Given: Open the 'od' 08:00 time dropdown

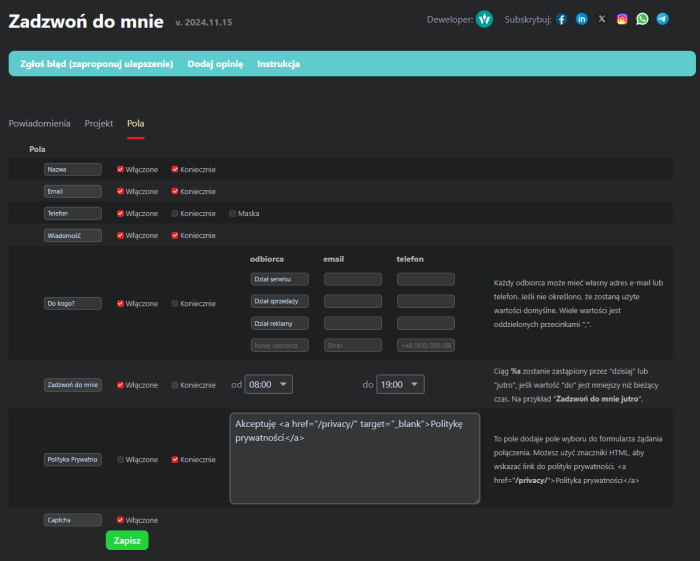Looking at the screenshot, I should tap(270, 384).
